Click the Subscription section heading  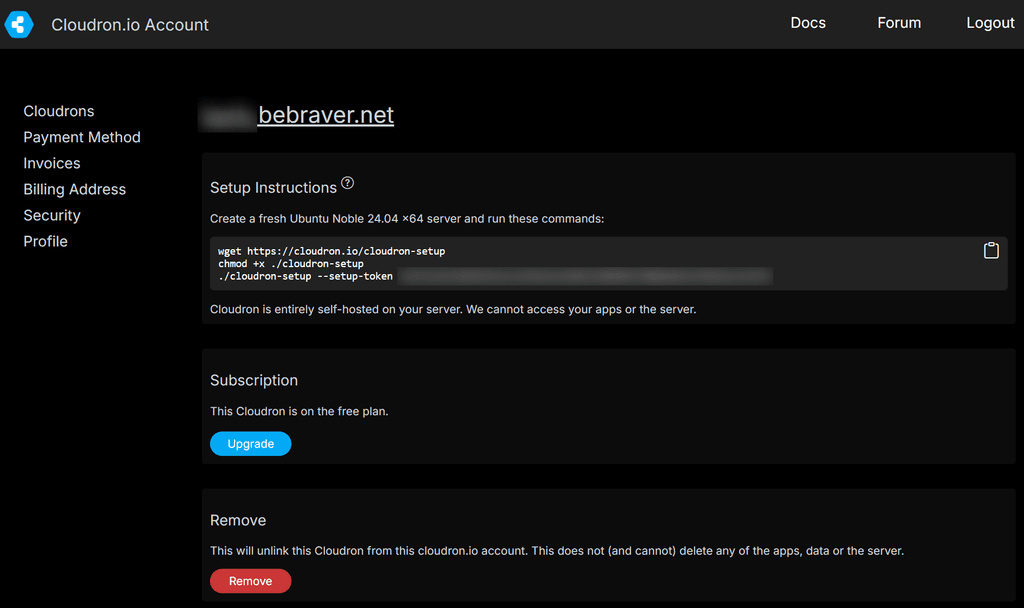tap(254, 380)
